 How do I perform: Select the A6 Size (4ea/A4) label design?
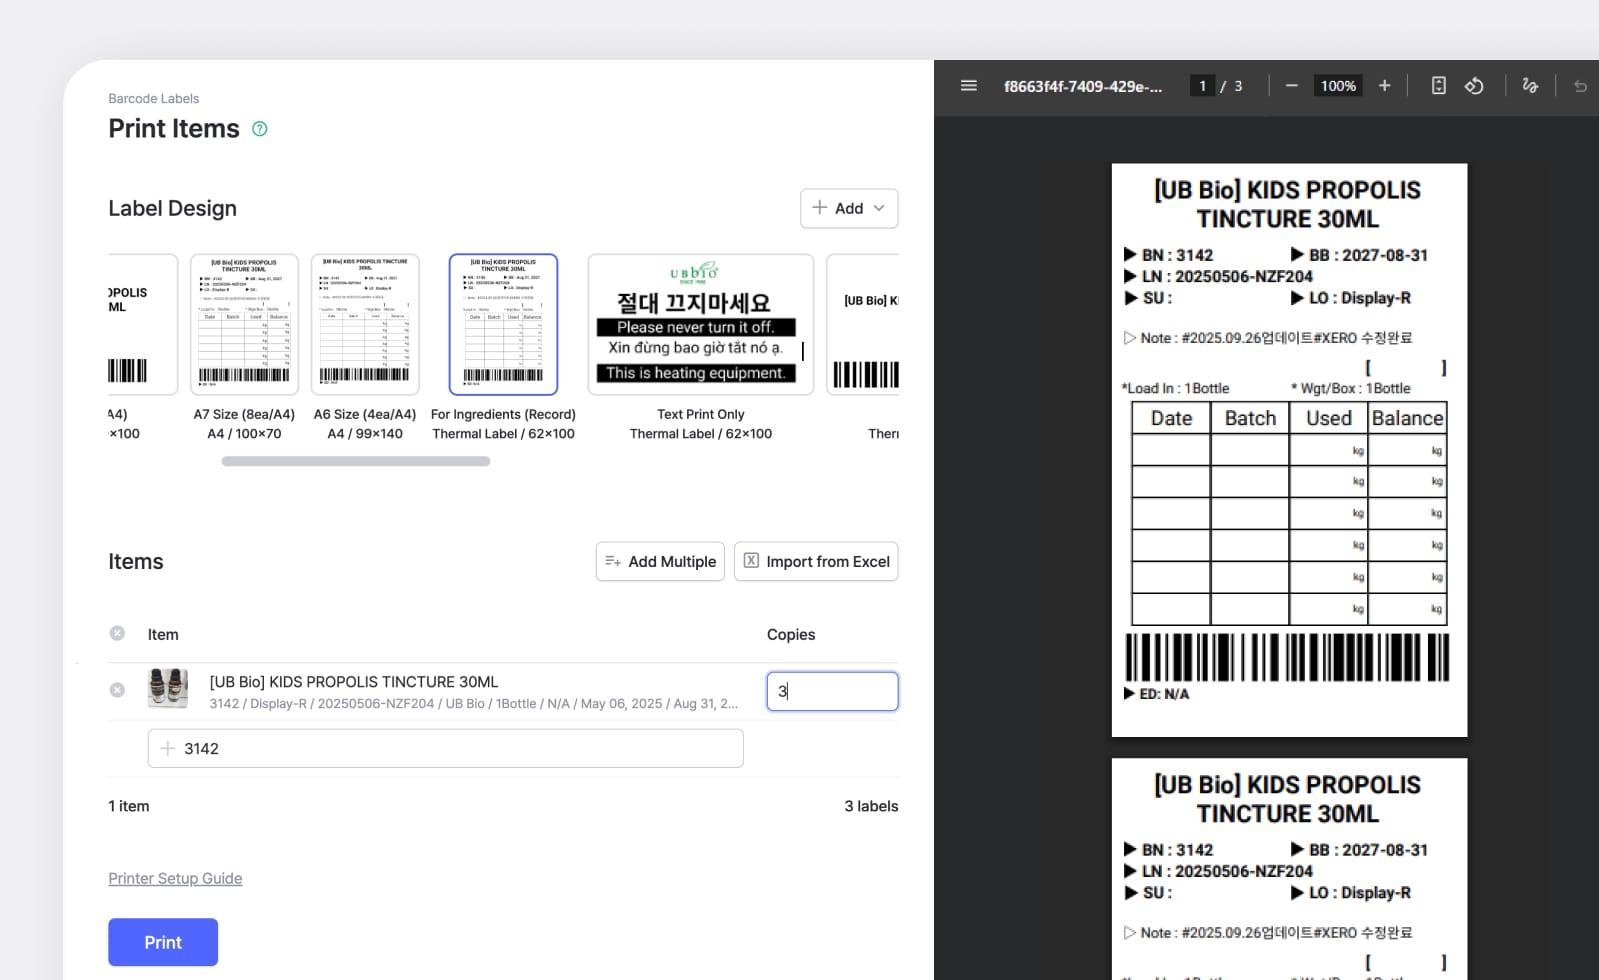point(365,324)
